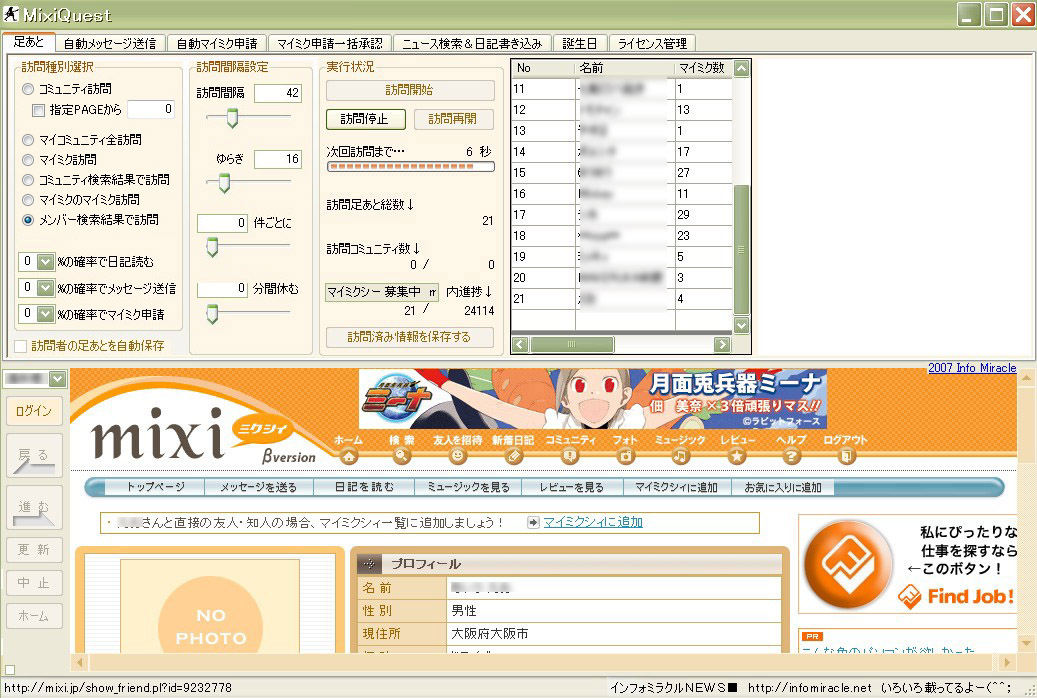
Task: Switch to the ライセンス管理 tab
Action: [x=652, y=44]
